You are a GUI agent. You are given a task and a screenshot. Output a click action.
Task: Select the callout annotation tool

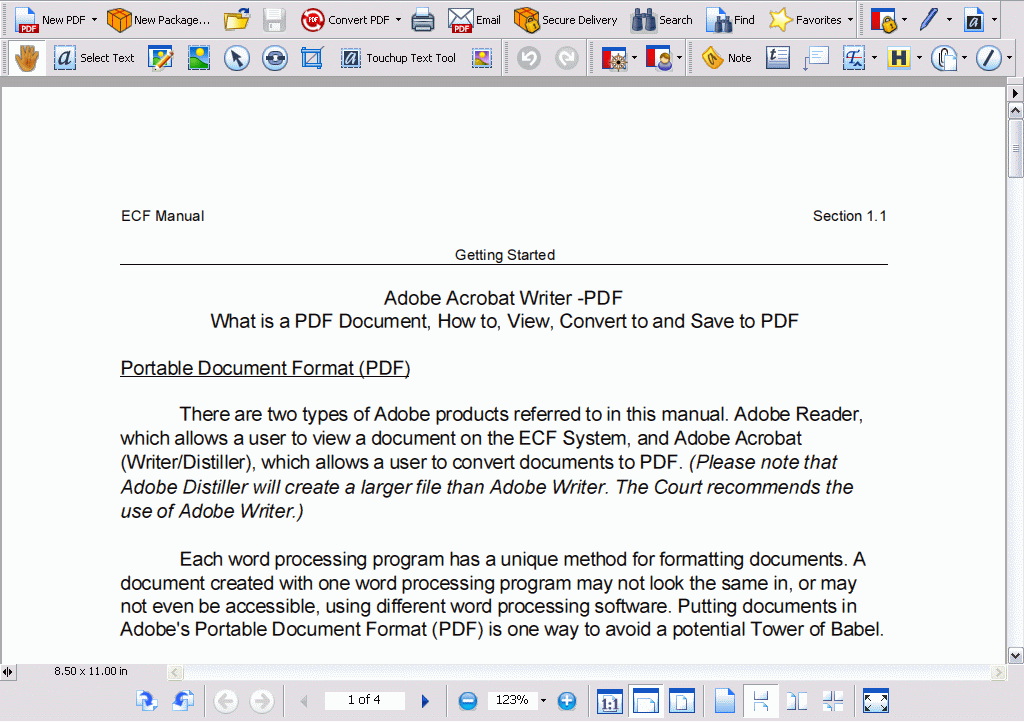(x=816, y=58)
